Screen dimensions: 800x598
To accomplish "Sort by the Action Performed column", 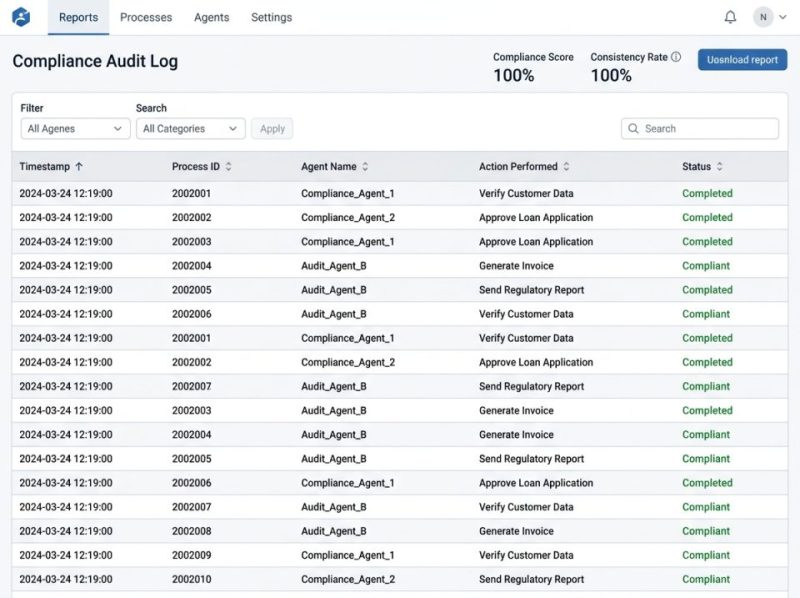I will (x=566, y=166).
